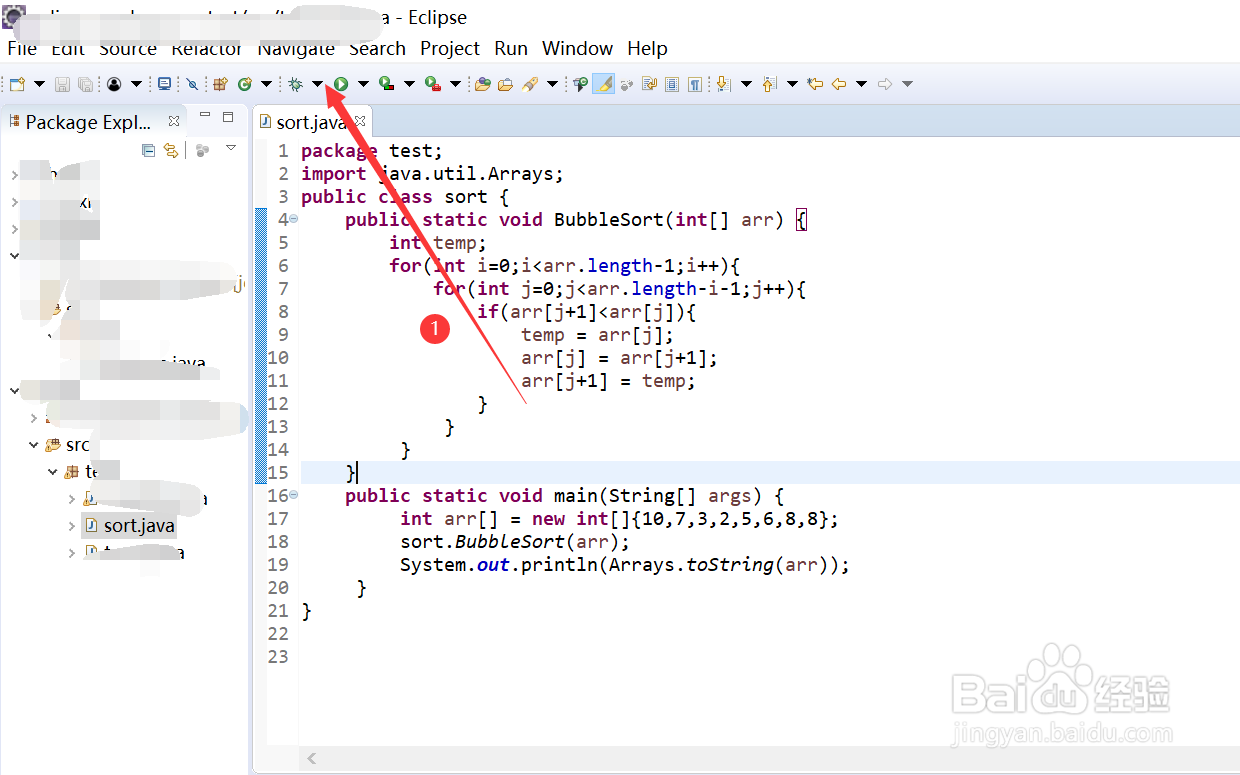Open the Run configurations dropdown arrow
Screen dimensions: 1240x775
[x=363, y=84]
